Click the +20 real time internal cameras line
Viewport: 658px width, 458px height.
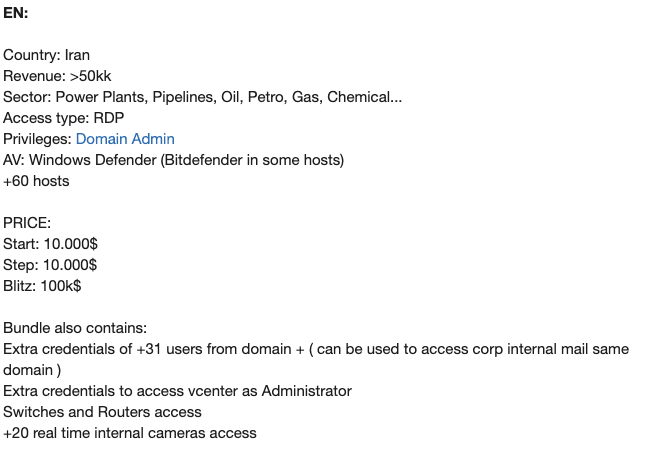click(130, 433)
